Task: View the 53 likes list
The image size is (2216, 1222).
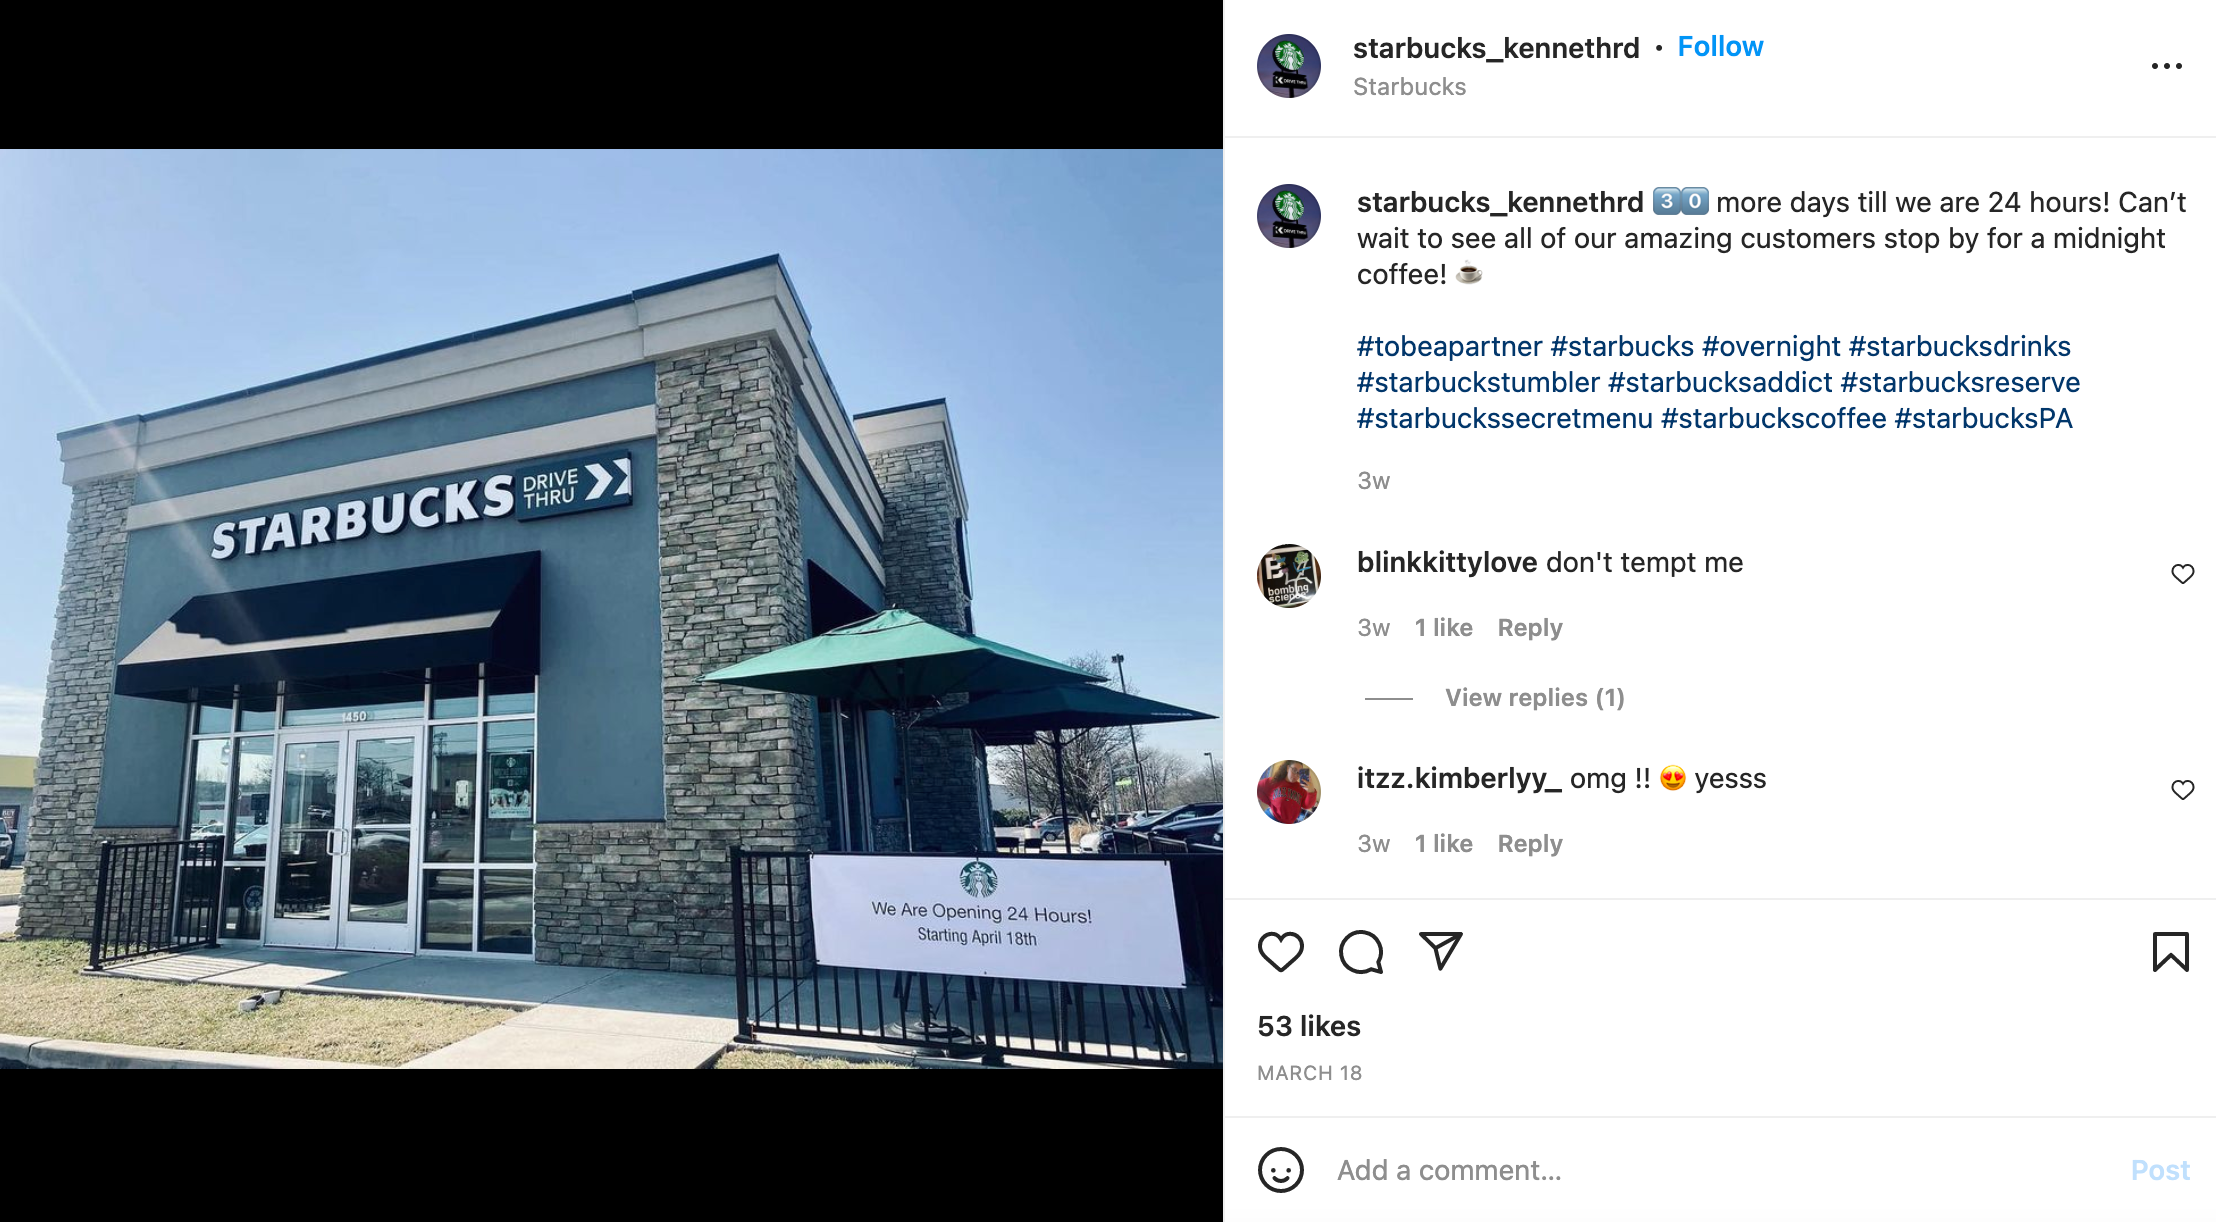Action: [x=1308, y=1026]
